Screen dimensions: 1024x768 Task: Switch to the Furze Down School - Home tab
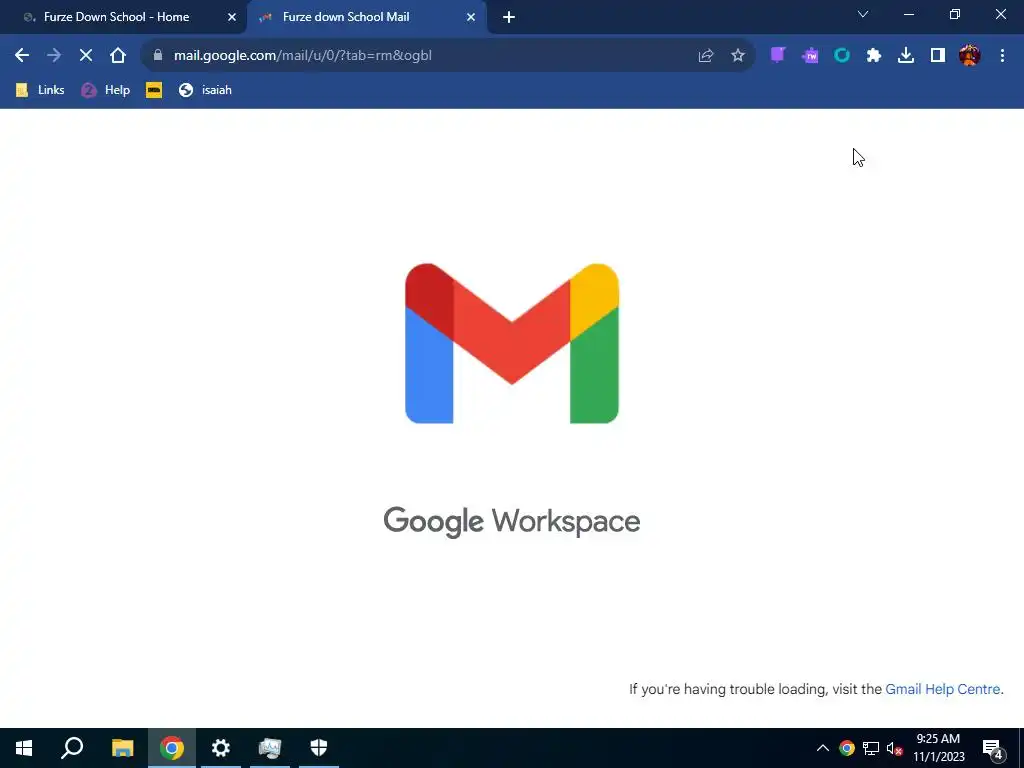coord(116,17)
